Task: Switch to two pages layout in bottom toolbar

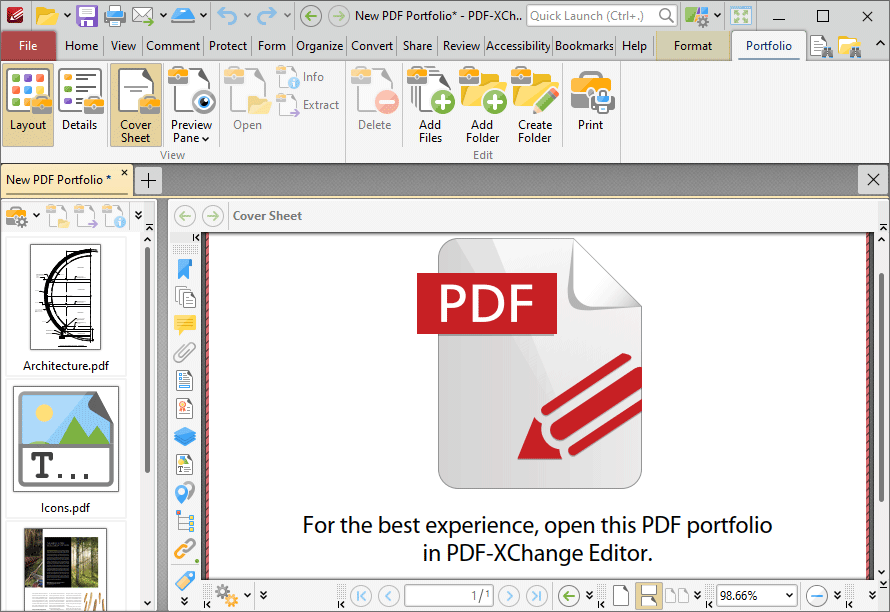Action: pyautogui.click(x=677, y=596)
